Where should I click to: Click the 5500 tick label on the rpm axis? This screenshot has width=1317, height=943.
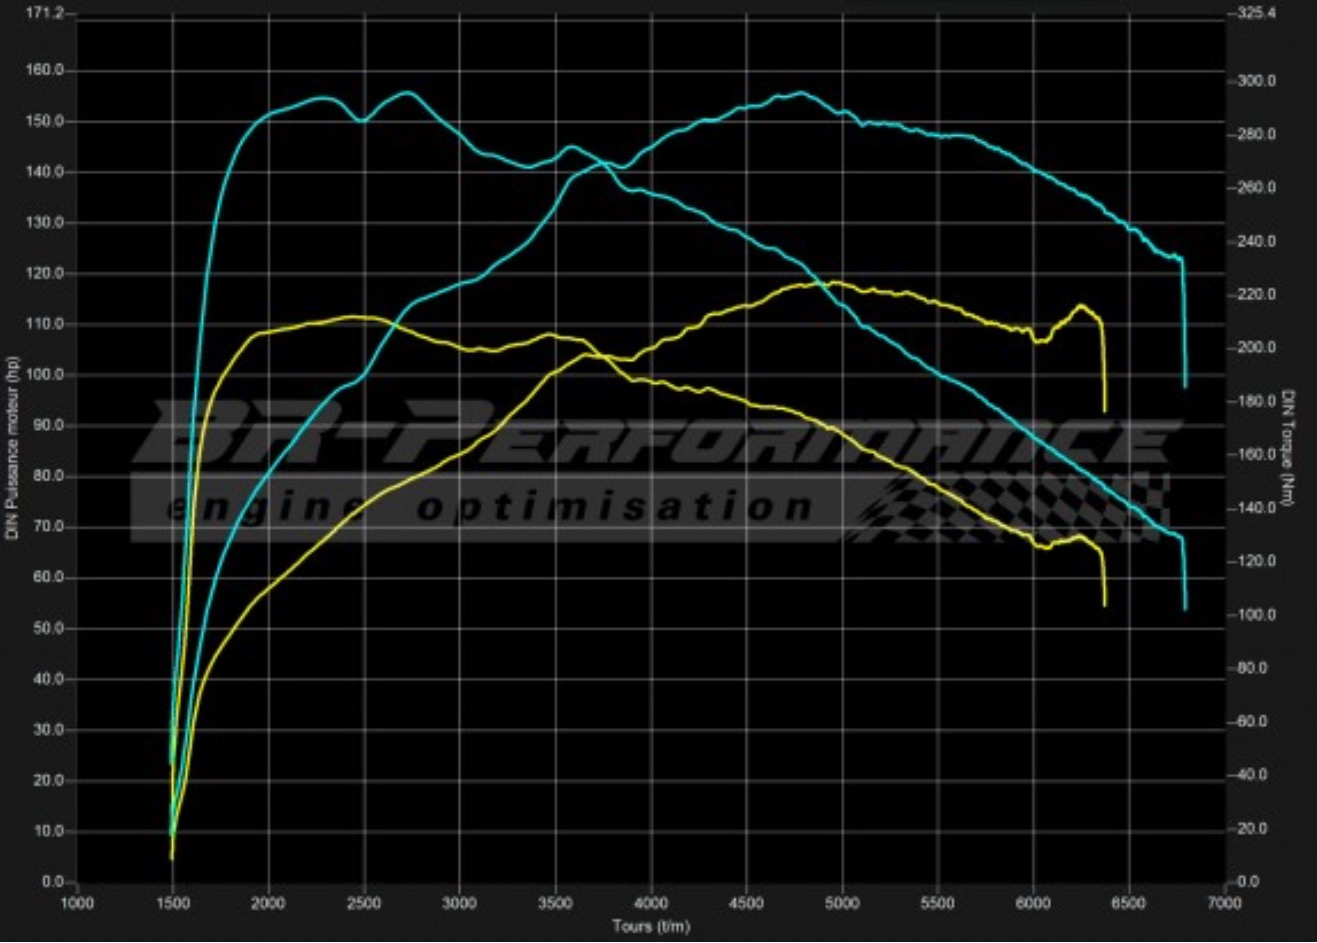coord(937,904)
